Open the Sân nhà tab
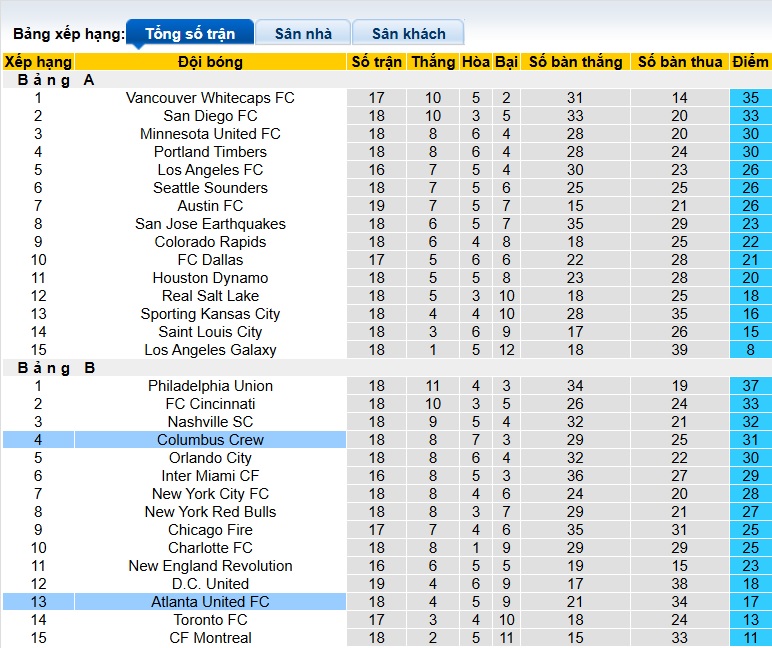The height and width of the screenshot is (648, 772). [303, 34]
